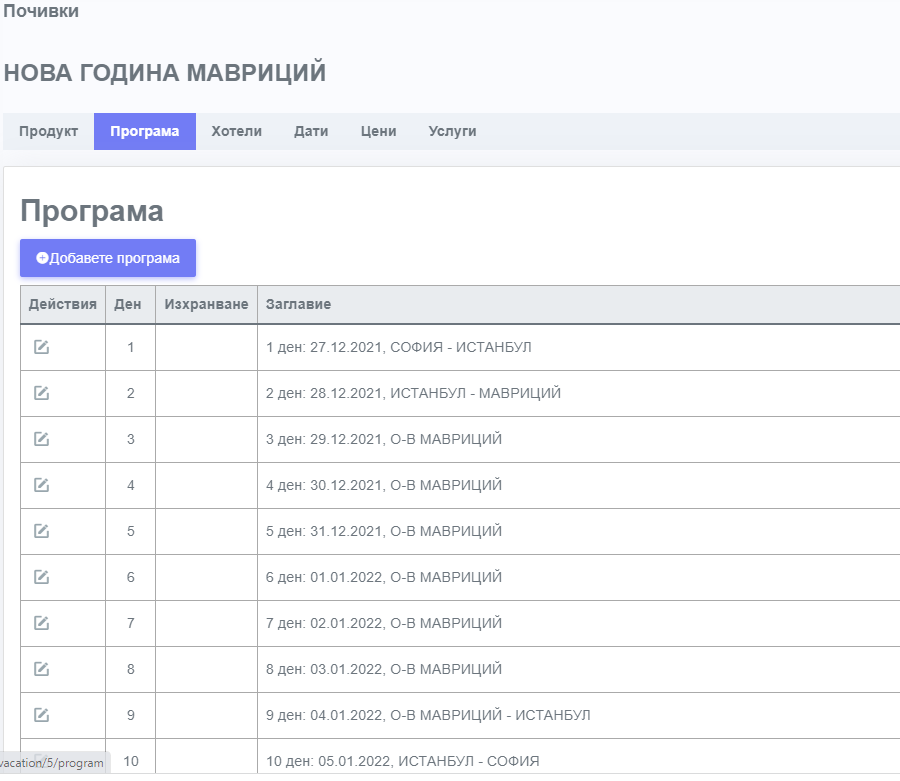The image size is (900, 781).
Task: Click the Почивки breadcrumb link
Action: click(41, 12)
